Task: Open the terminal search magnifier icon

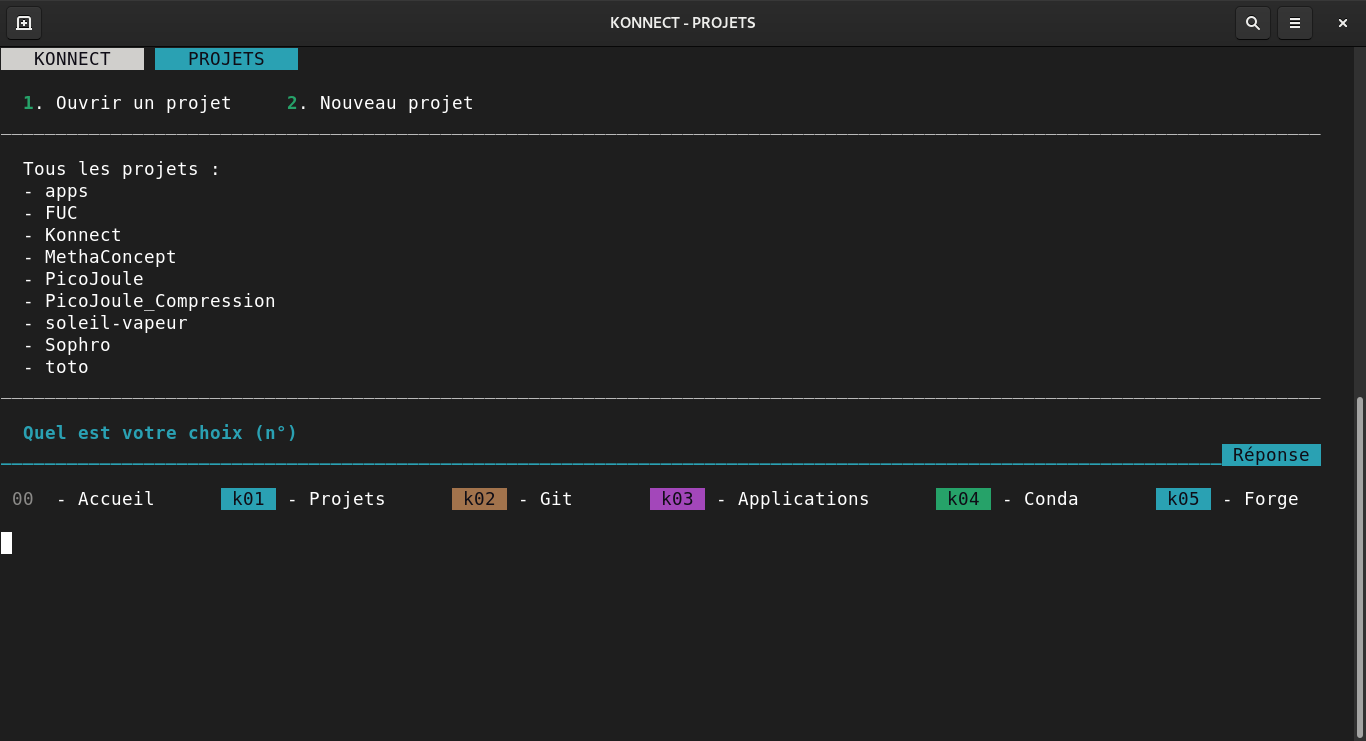Action: click(1252, 23)
